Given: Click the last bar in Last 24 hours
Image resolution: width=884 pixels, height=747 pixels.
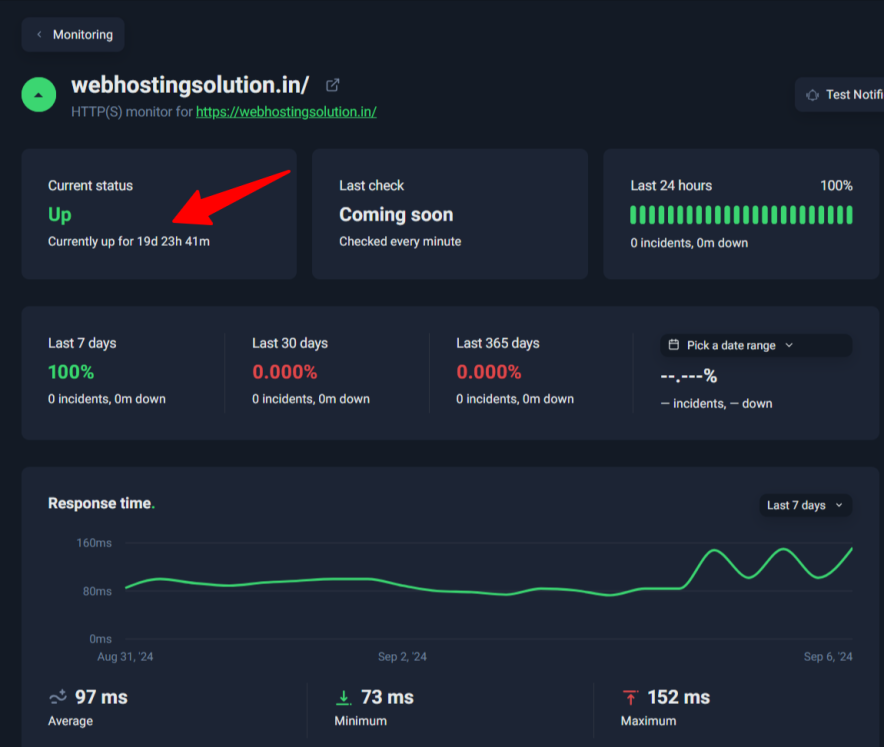Looking at the screenshot, I should (849, 215).
